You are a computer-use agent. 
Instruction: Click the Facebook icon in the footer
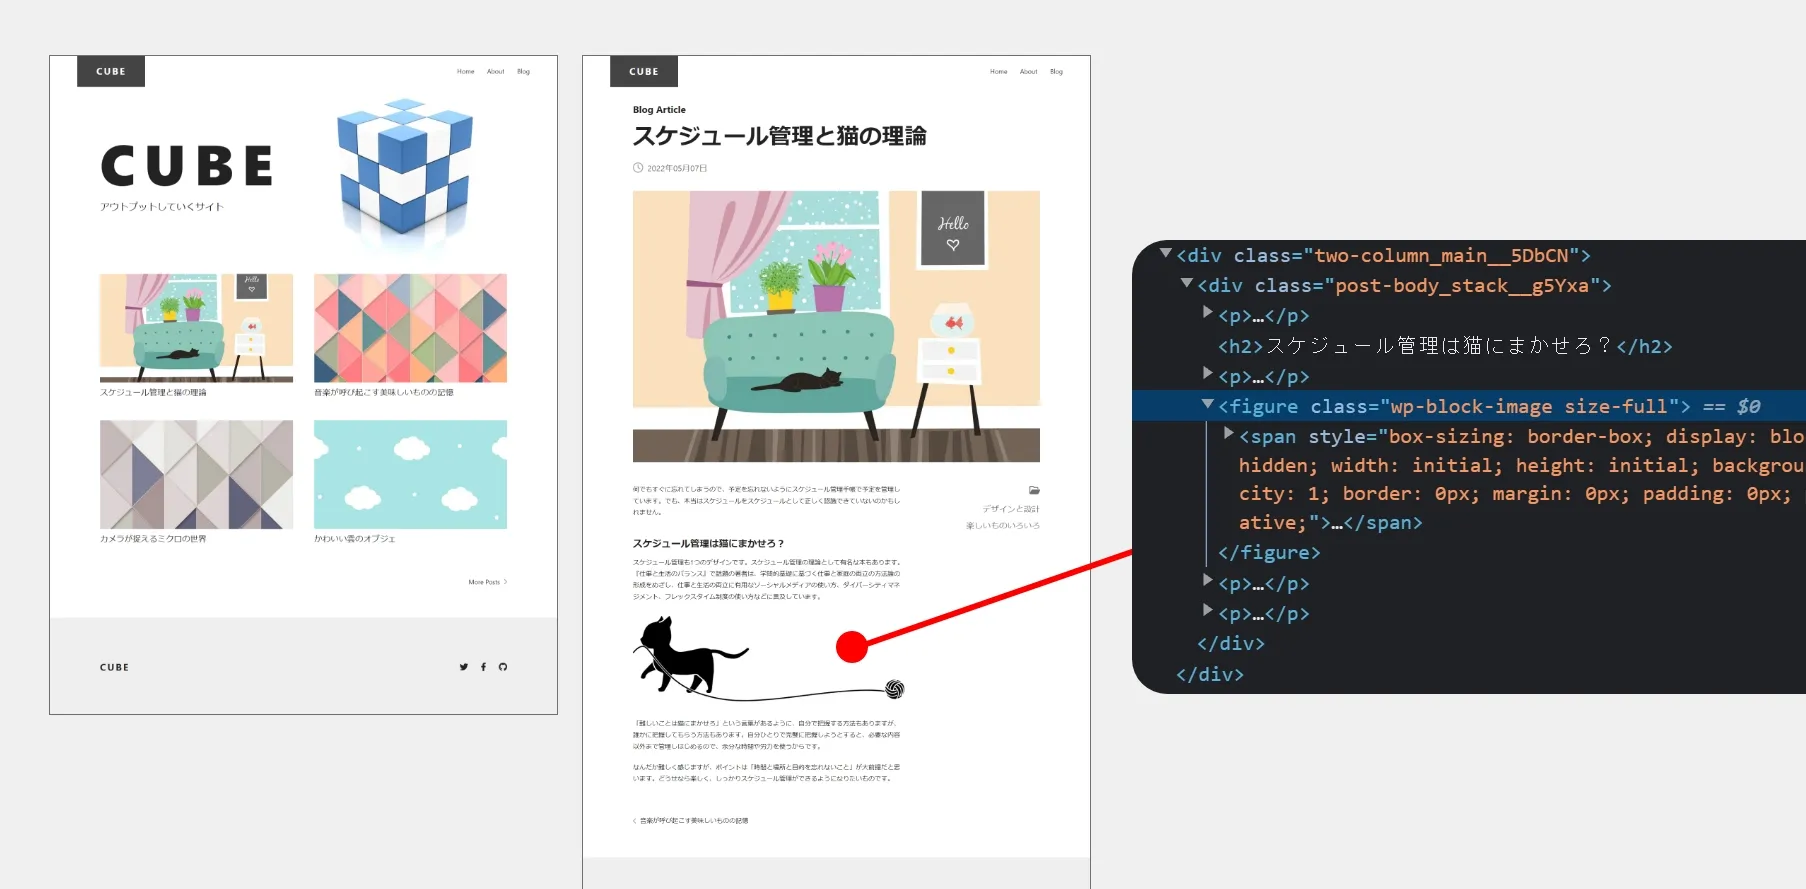(x=483, y=667)
